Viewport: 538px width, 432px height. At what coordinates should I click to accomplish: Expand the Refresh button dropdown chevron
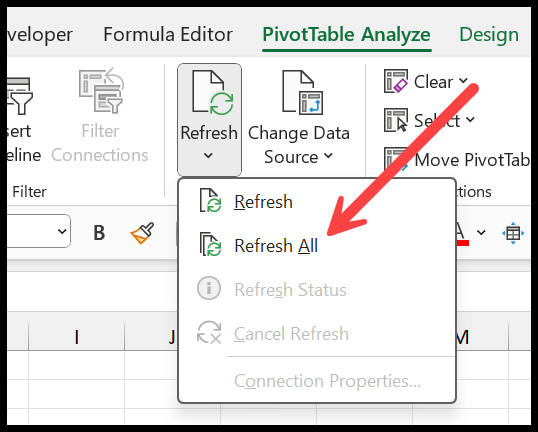coord(208,156)
